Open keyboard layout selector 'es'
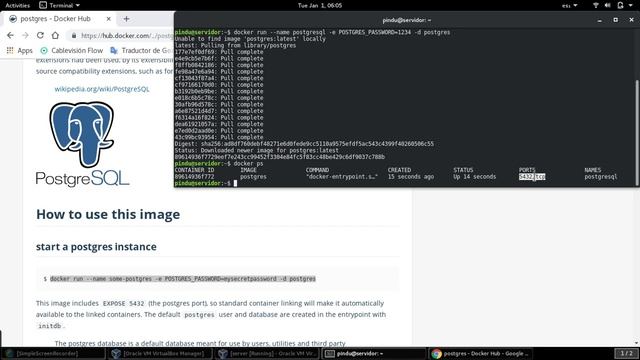Viewport: 640px width, 360px height. [570, 5]
